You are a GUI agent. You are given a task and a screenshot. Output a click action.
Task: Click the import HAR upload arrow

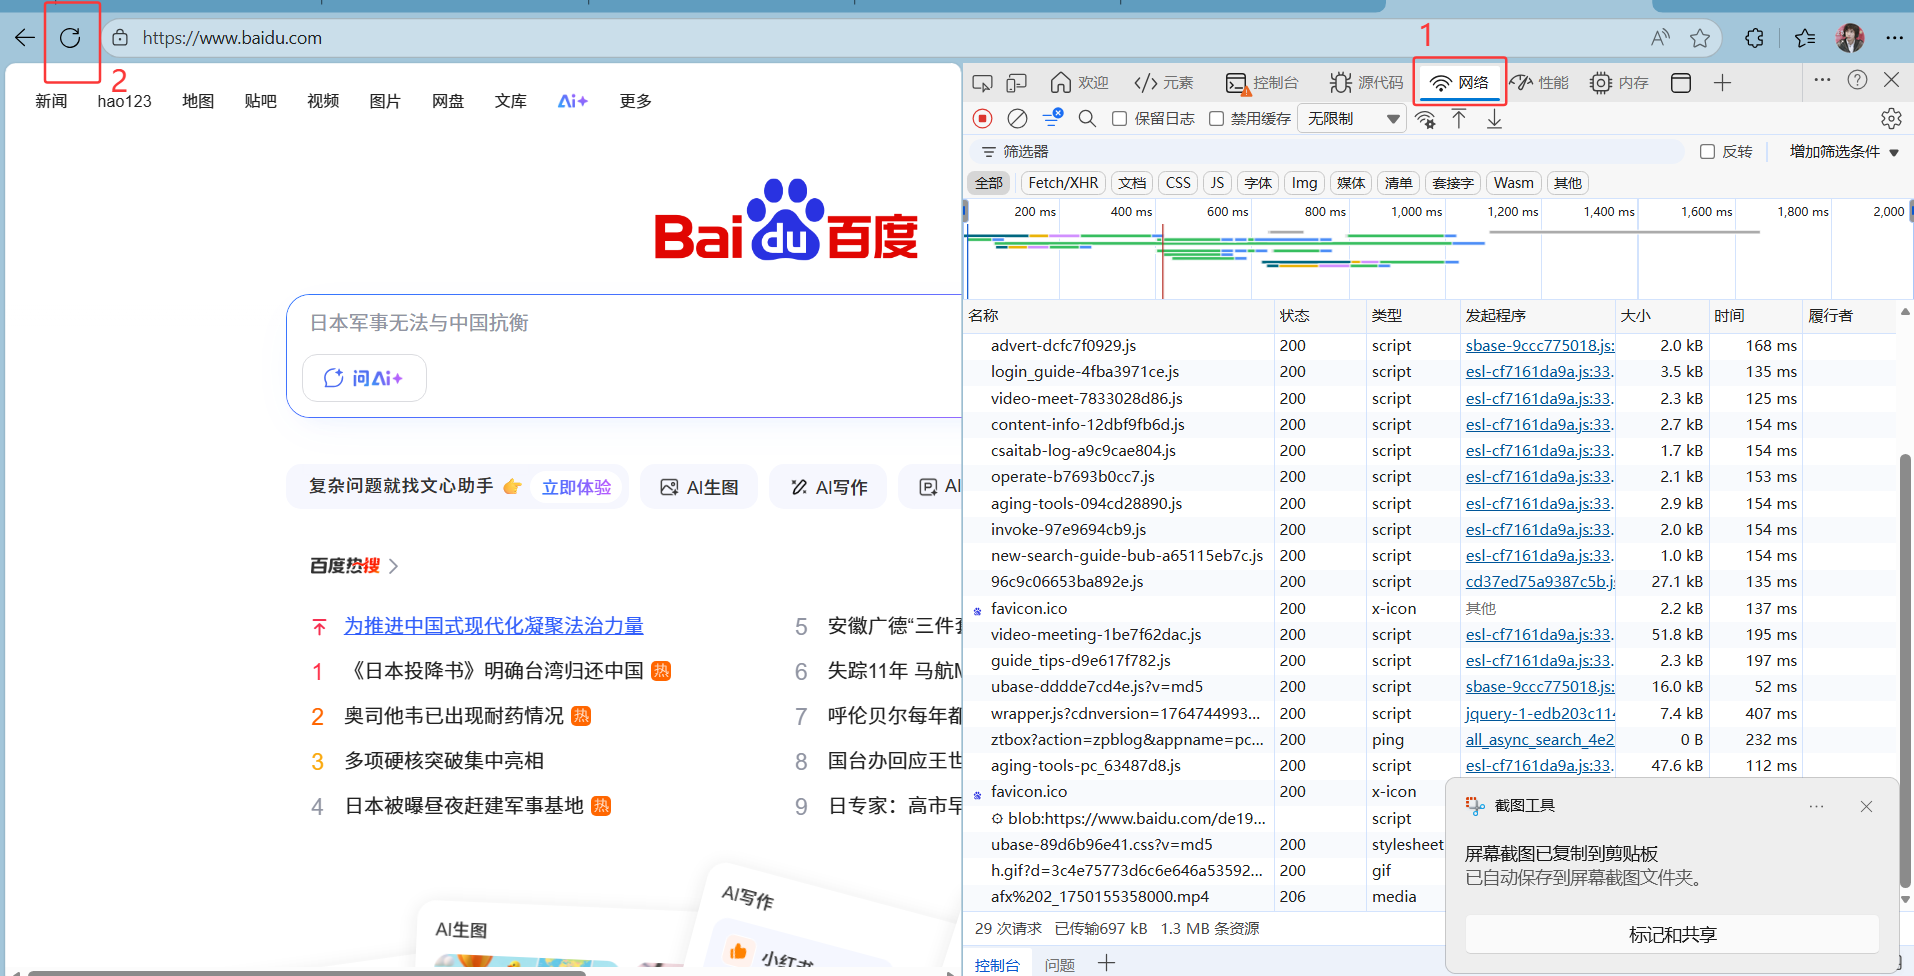(x=1459, y=119)
